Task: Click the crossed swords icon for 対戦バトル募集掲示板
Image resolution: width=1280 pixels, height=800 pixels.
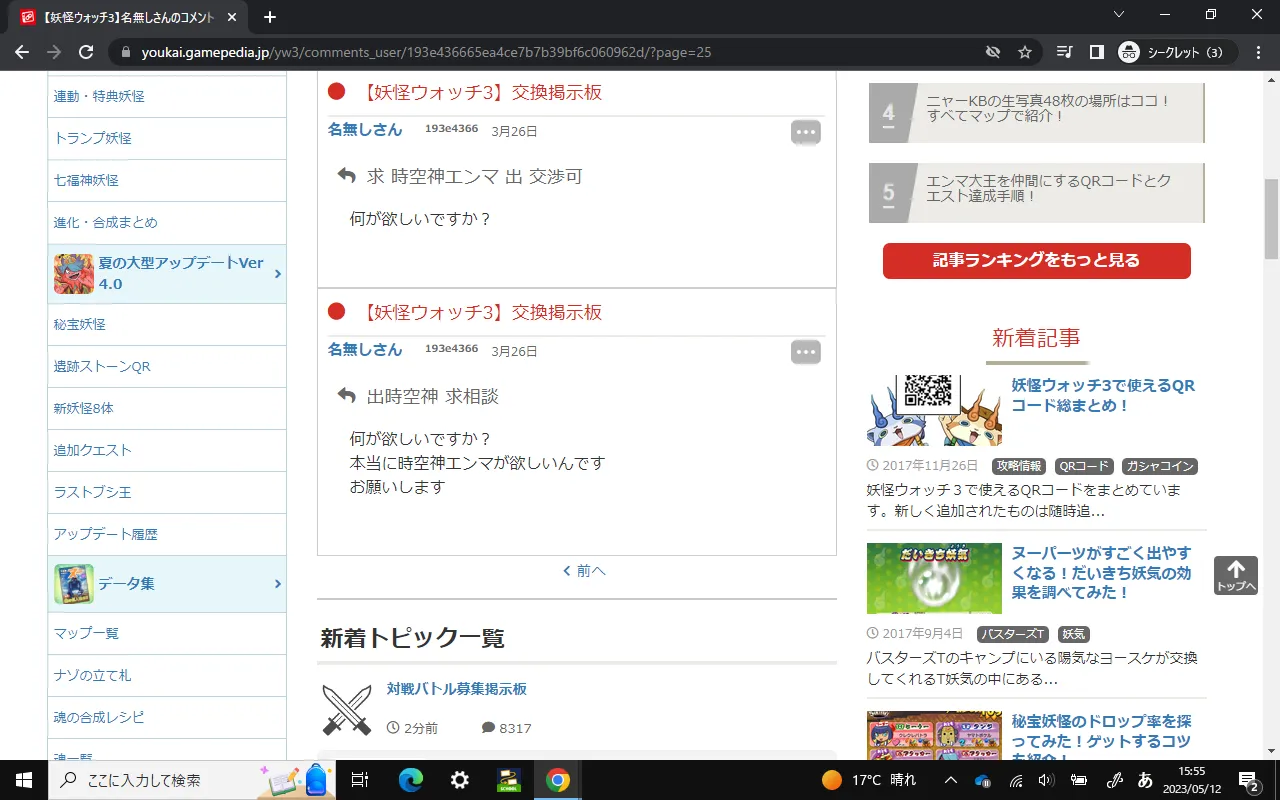Action: coord(347,710)
